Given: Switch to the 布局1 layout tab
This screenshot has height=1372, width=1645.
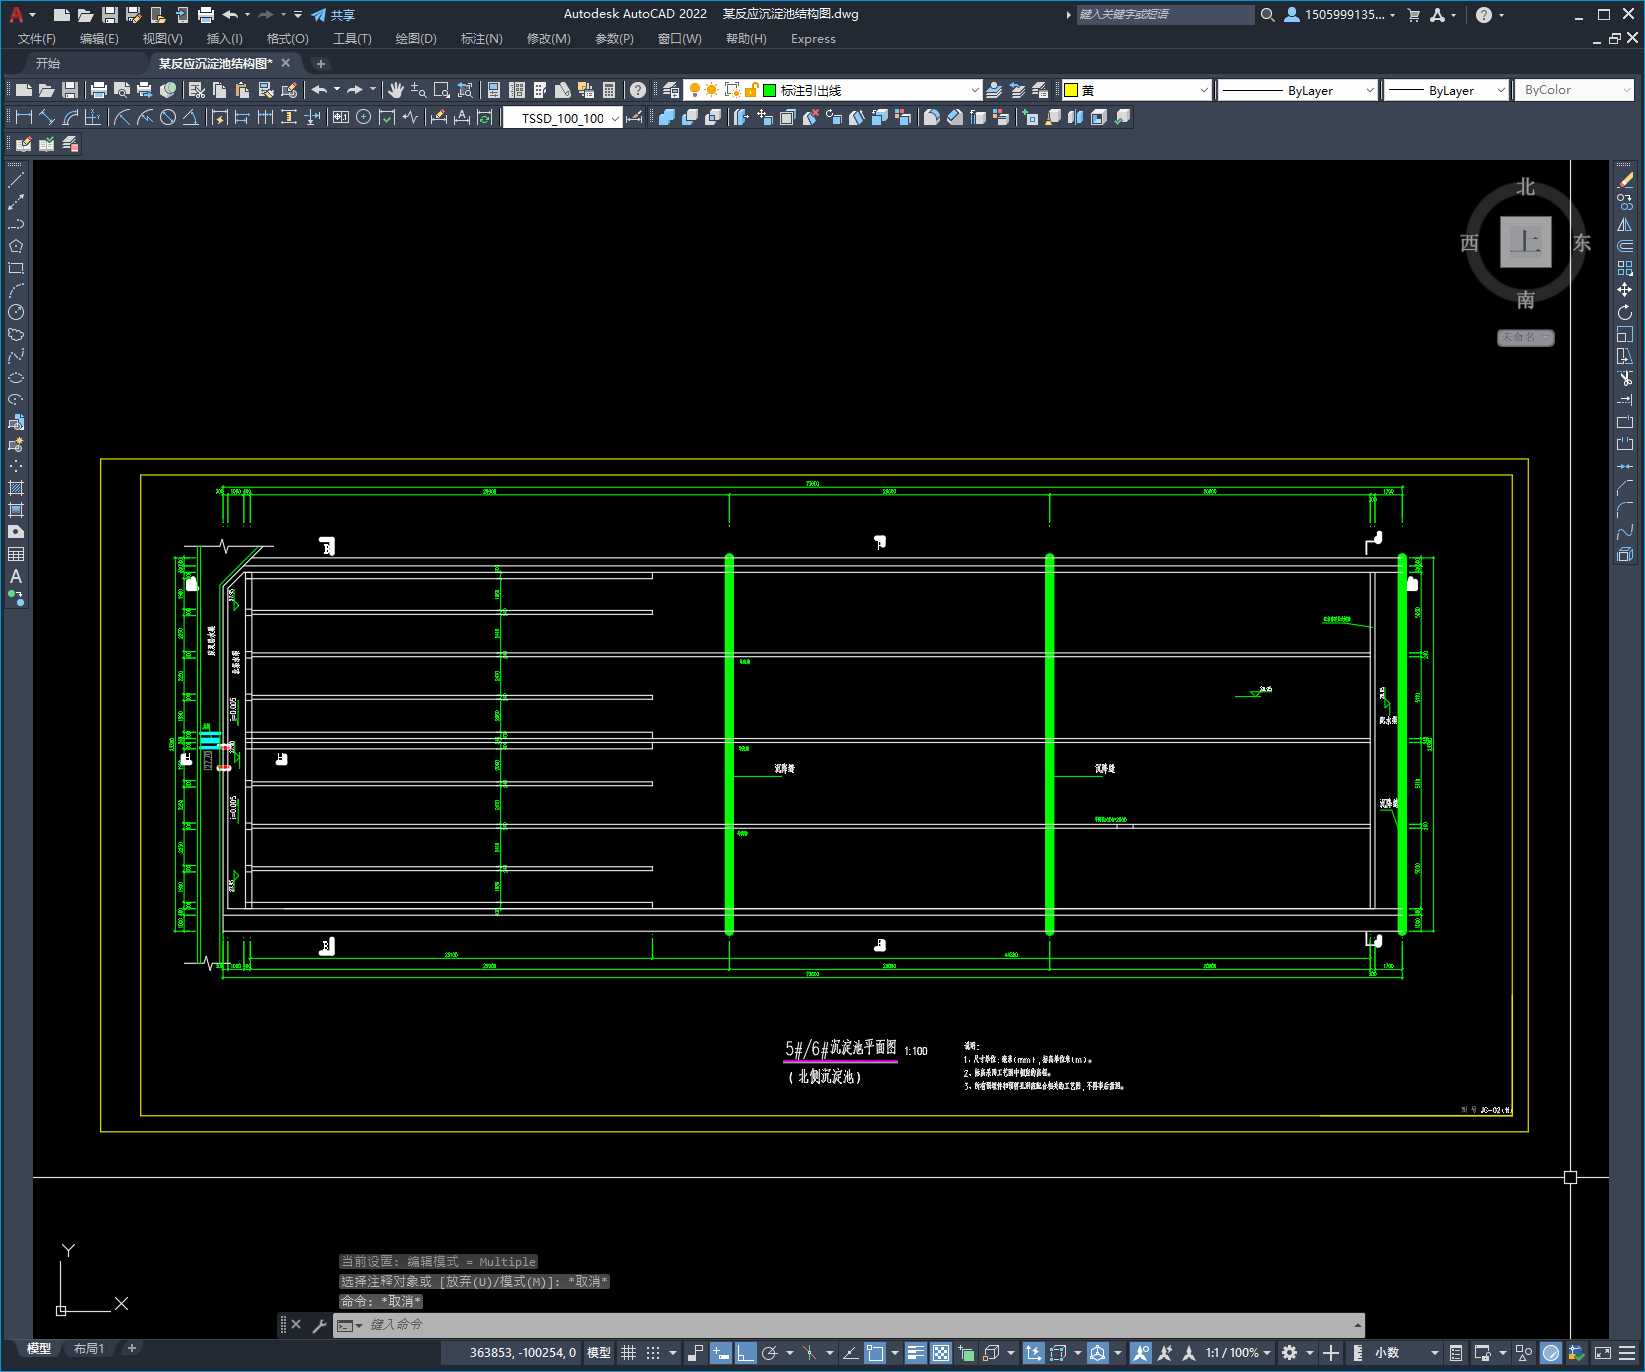Looking at the screenshot, I should pos(89,1349).
